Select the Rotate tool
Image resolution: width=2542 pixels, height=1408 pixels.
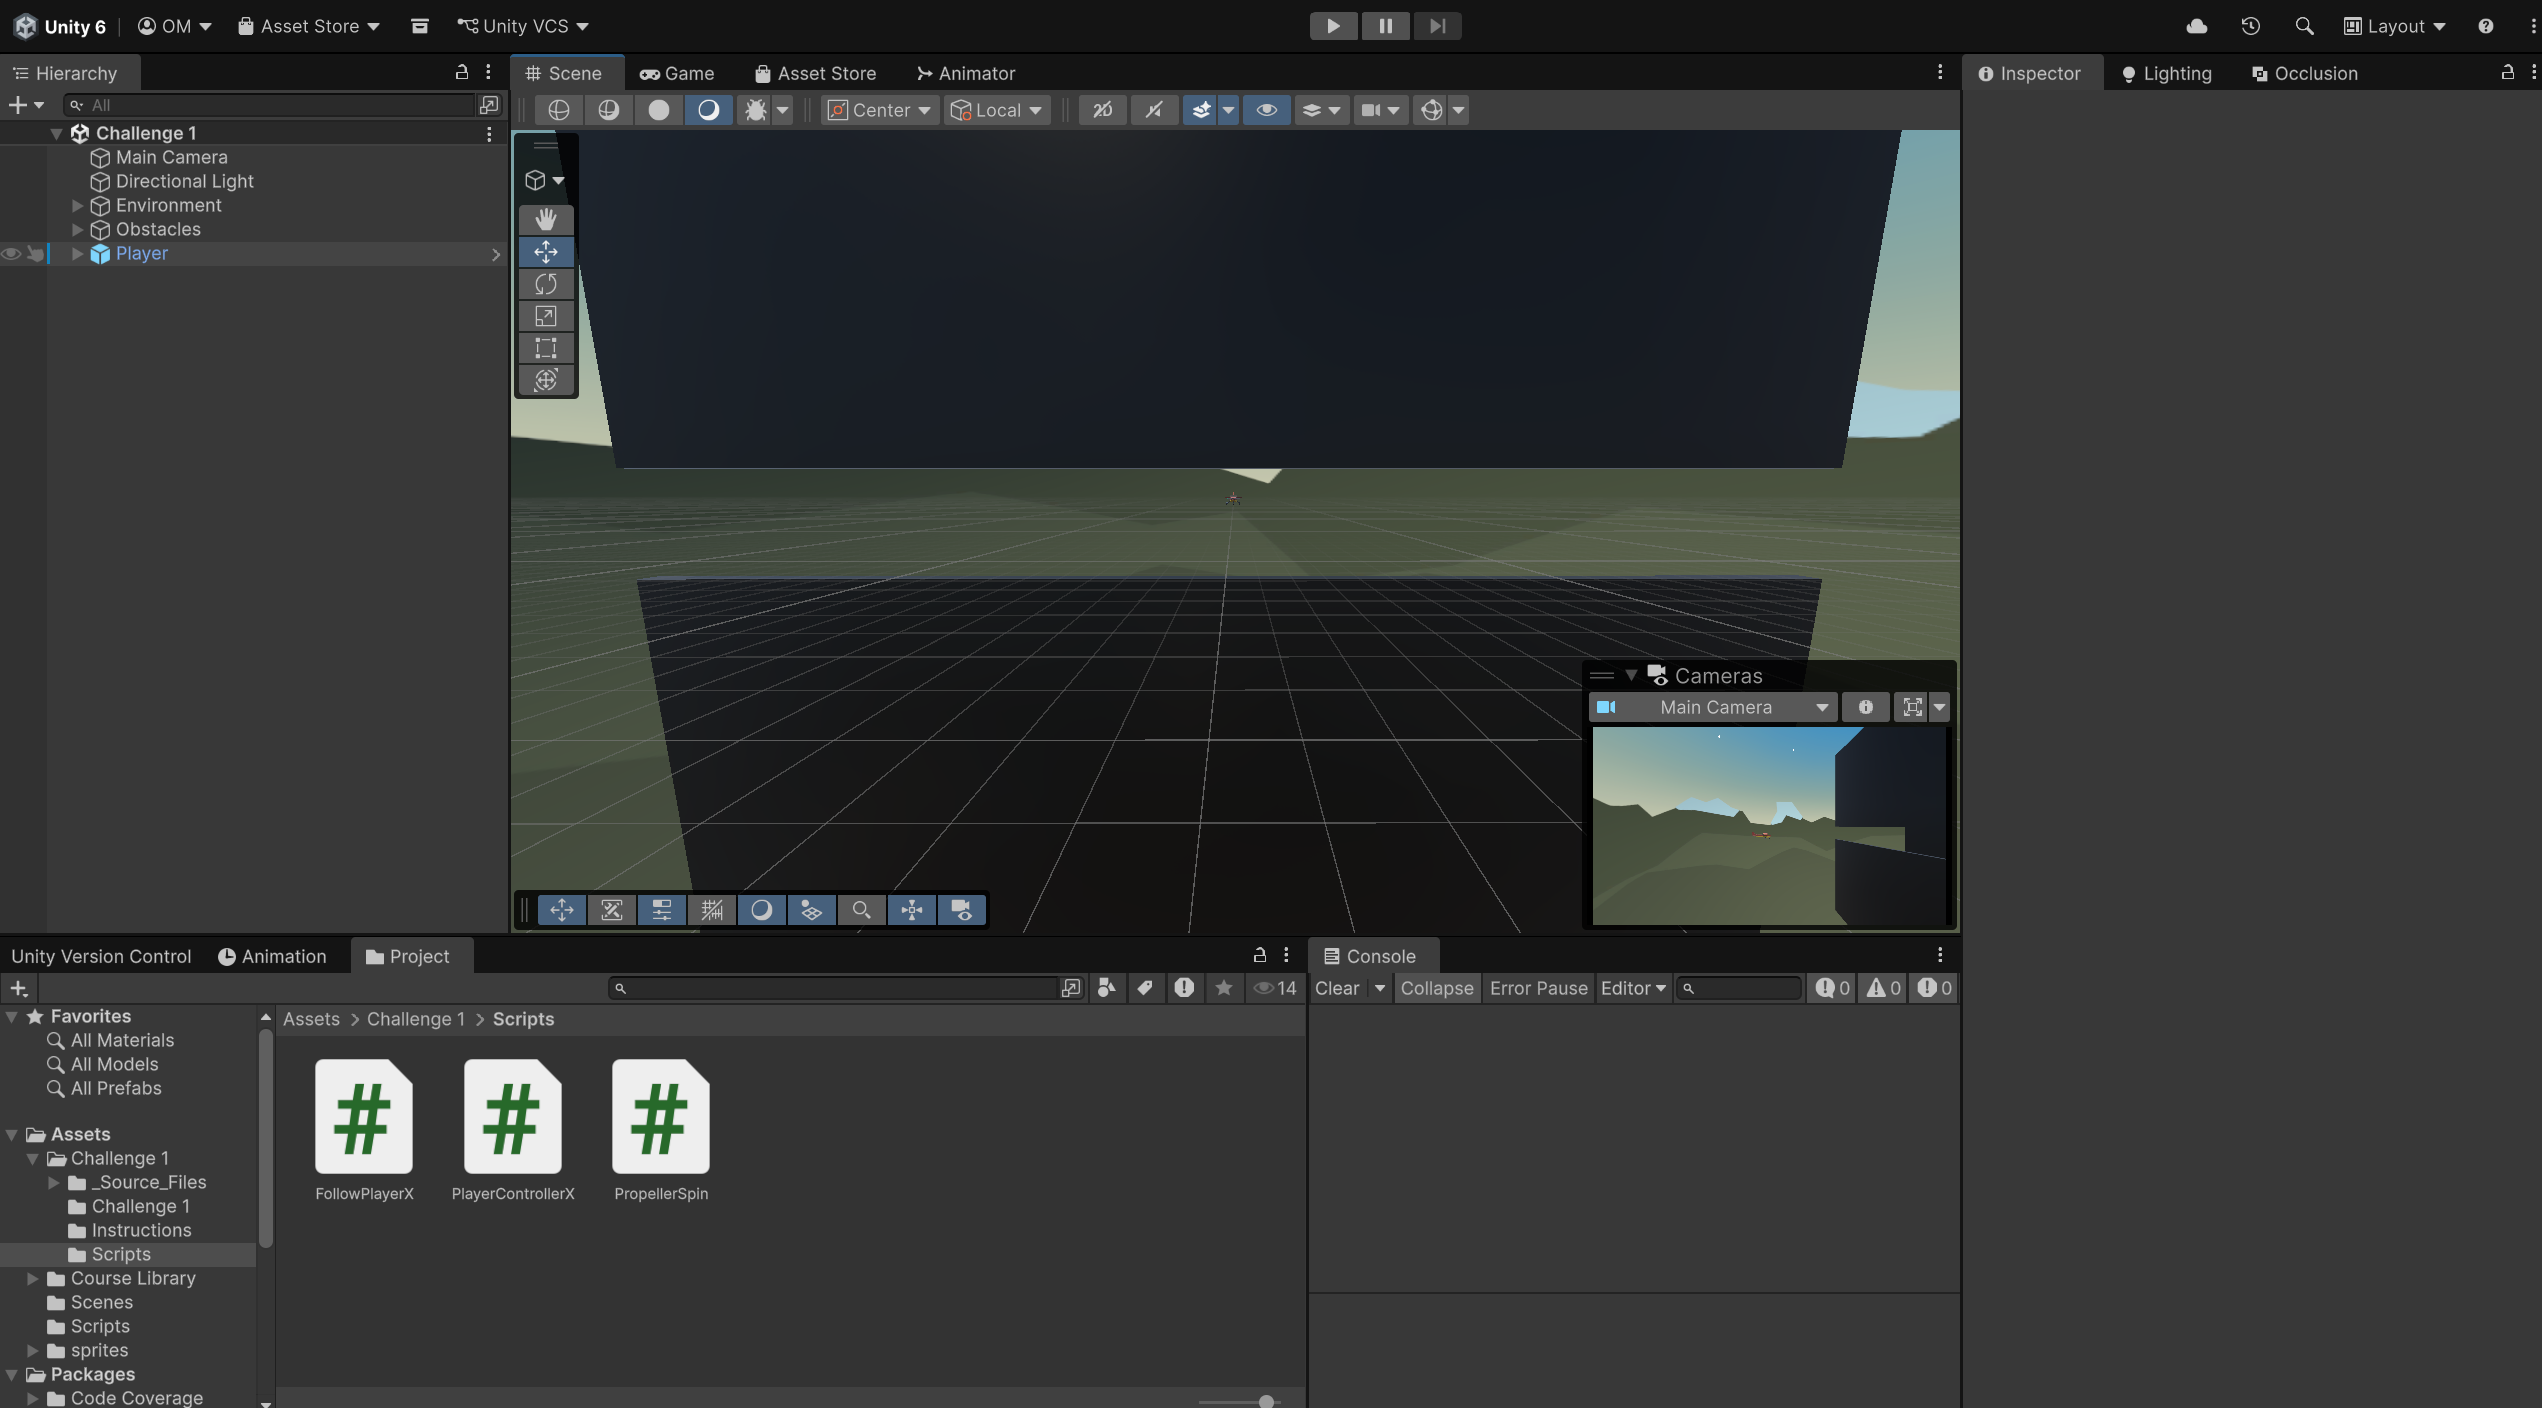[x=546, y=284]
